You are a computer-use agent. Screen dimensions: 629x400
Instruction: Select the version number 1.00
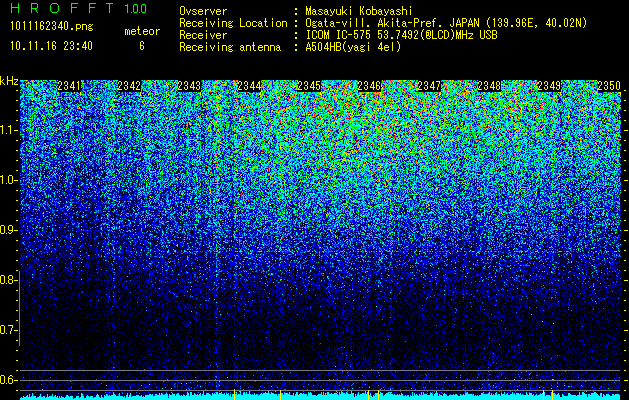pos(136,9)
